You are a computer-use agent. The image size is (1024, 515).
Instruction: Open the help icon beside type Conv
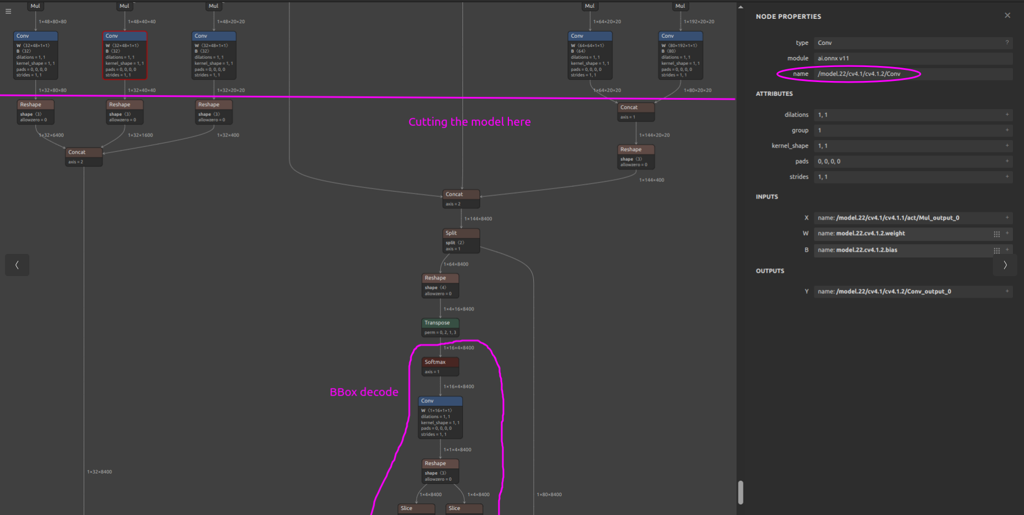coord(1006,43)
